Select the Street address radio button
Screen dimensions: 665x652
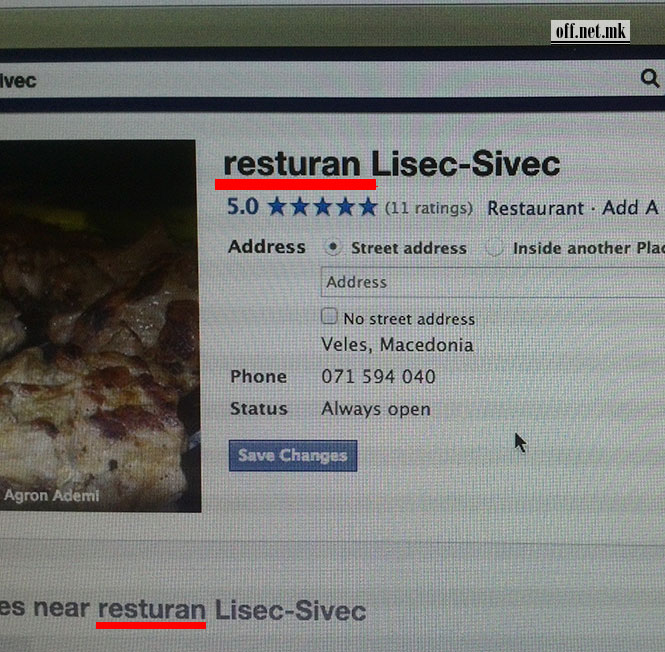(333, 247)
